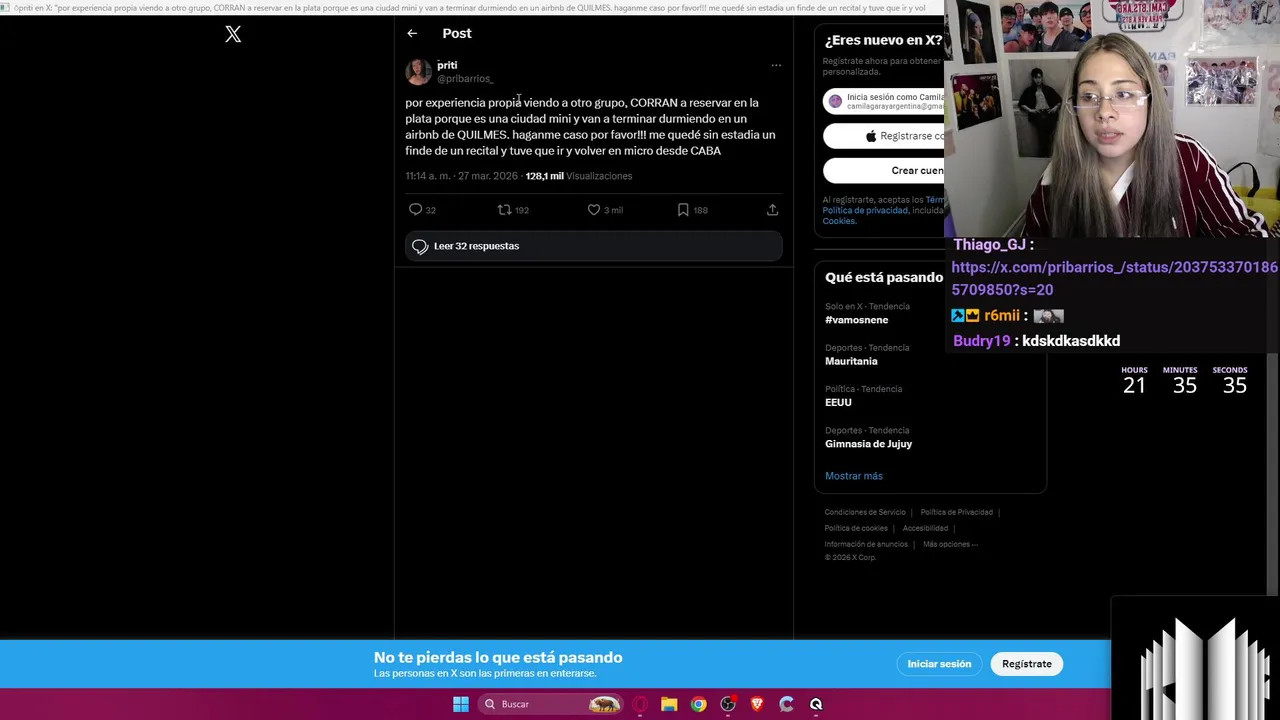Click the Política de privacidad link in signup panel
1280x720 pixels.
(865, 210)
